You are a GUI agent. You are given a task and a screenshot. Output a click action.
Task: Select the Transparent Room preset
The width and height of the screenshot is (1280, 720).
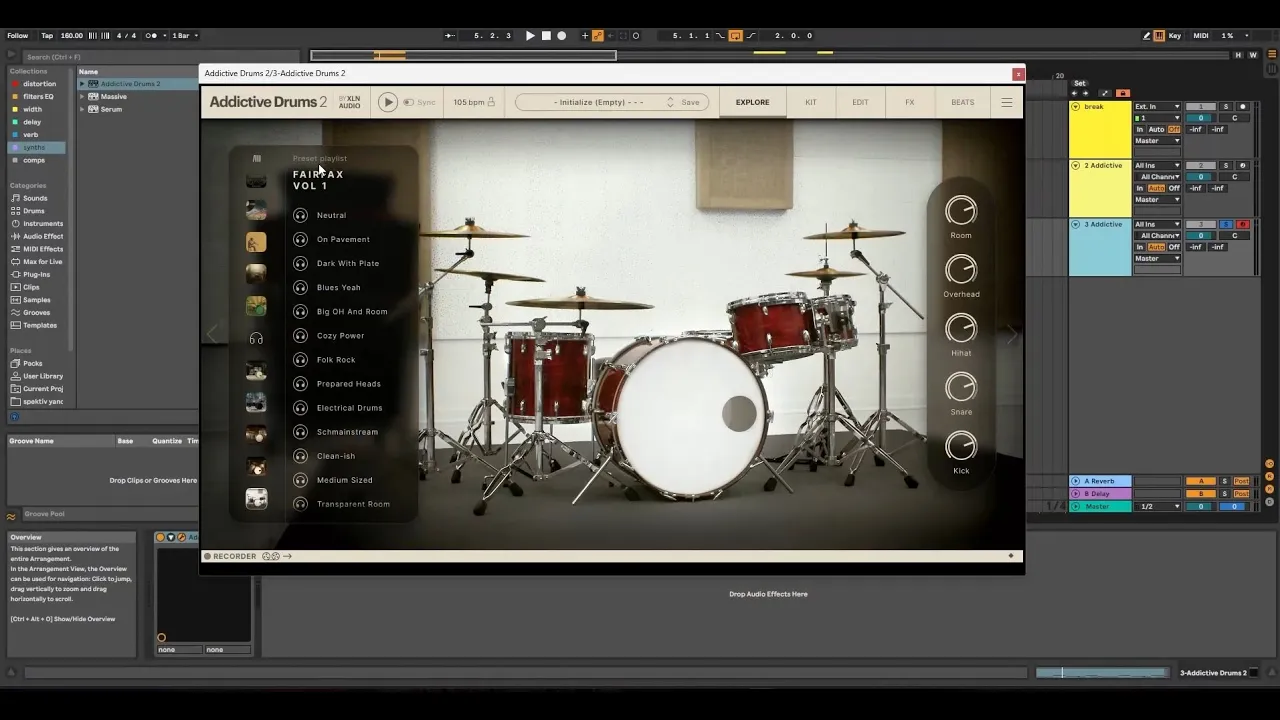coord(353,504)
